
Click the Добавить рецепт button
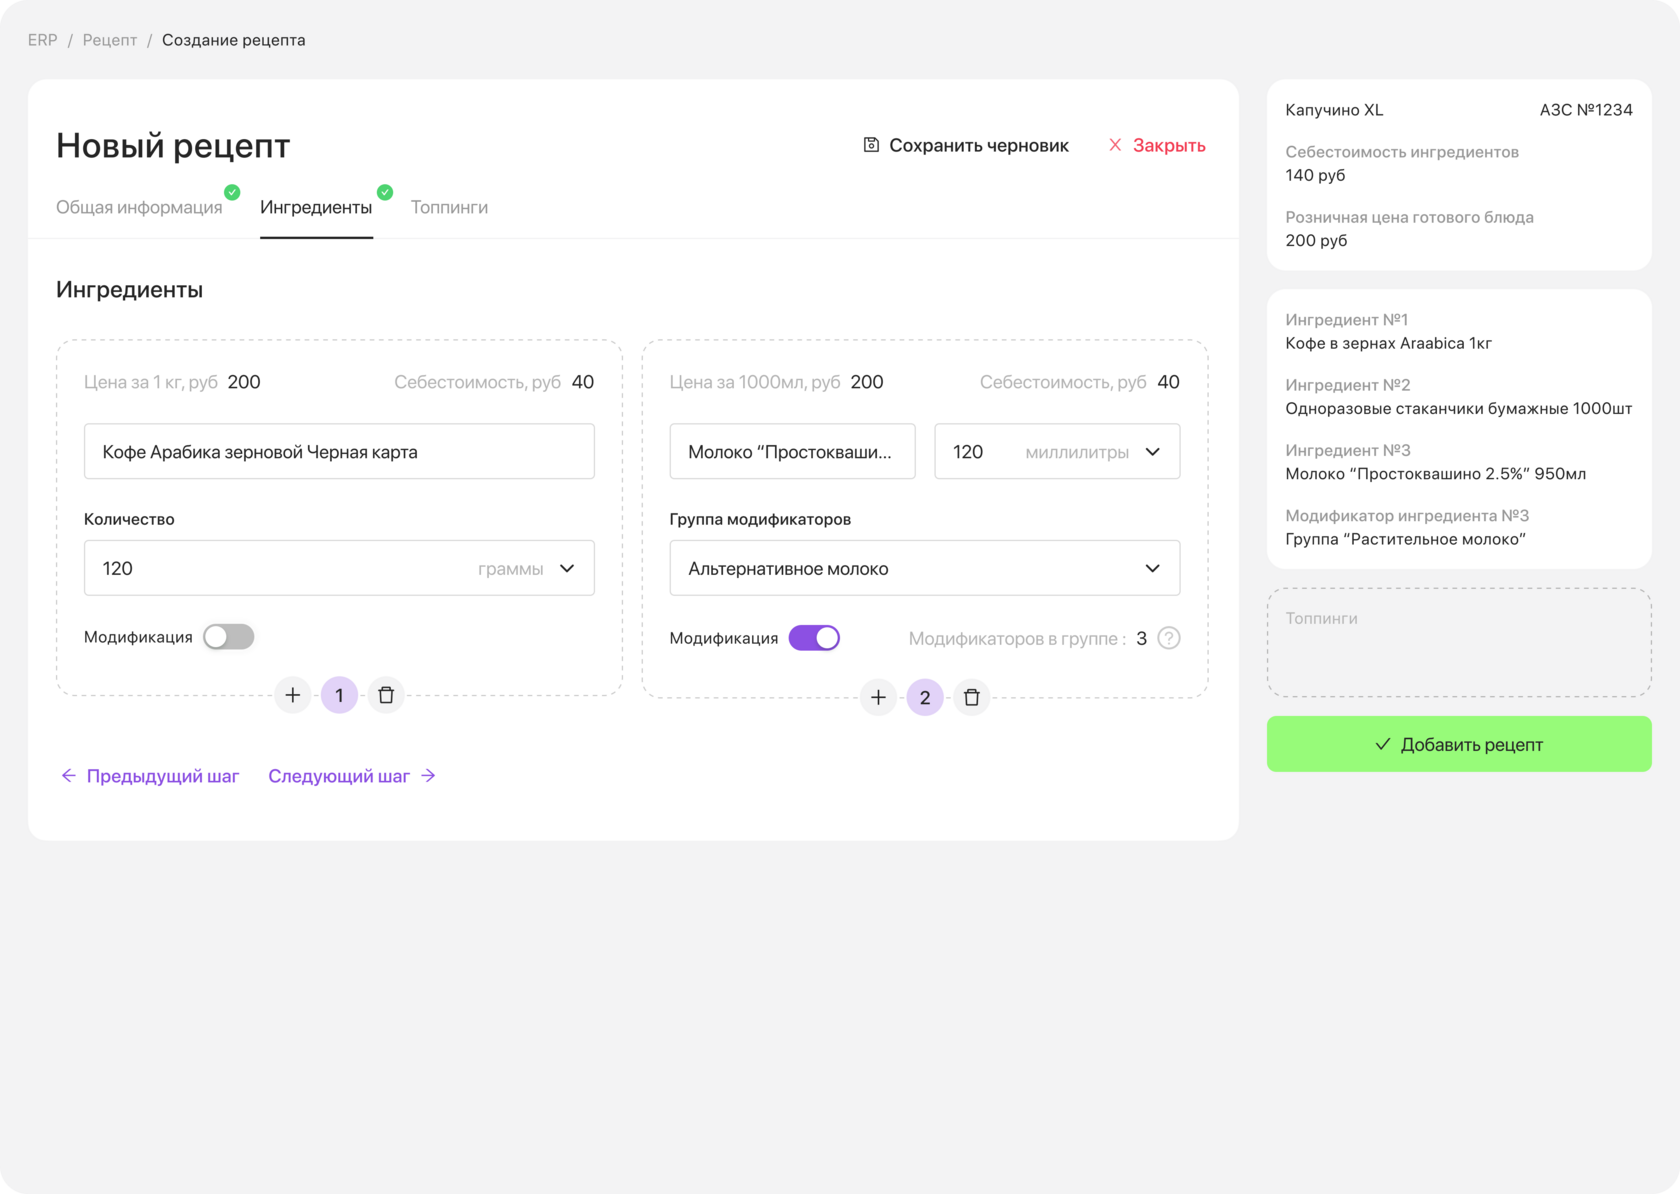pos(1458,744)
